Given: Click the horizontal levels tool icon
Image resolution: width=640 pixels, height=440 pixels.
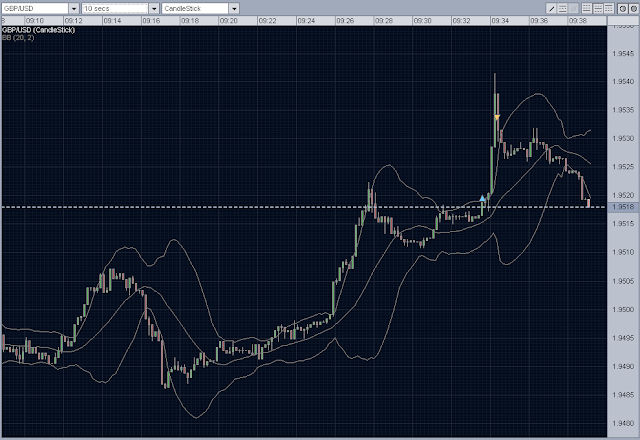Looking at the screenshot, I should pyautogui.click(x=562, y=9).
